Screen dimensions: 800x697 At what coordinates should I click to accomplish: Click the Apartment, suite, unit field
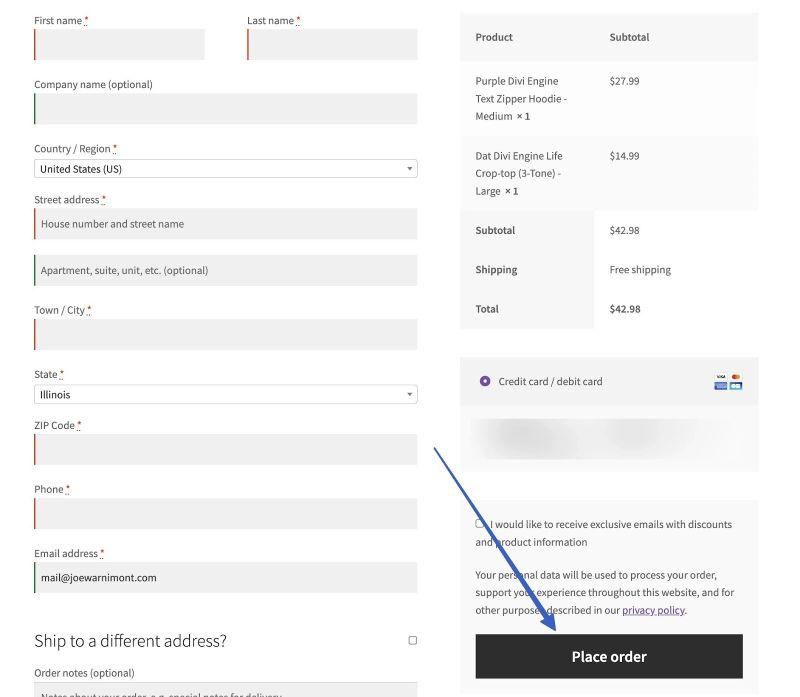pyautogui.click(x=225, y=270)
